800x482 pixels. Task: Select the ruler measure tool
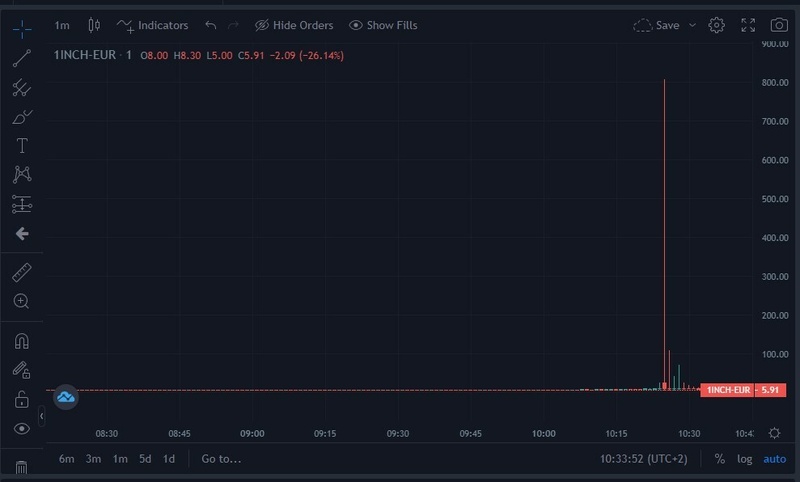(x=22, y=272)
